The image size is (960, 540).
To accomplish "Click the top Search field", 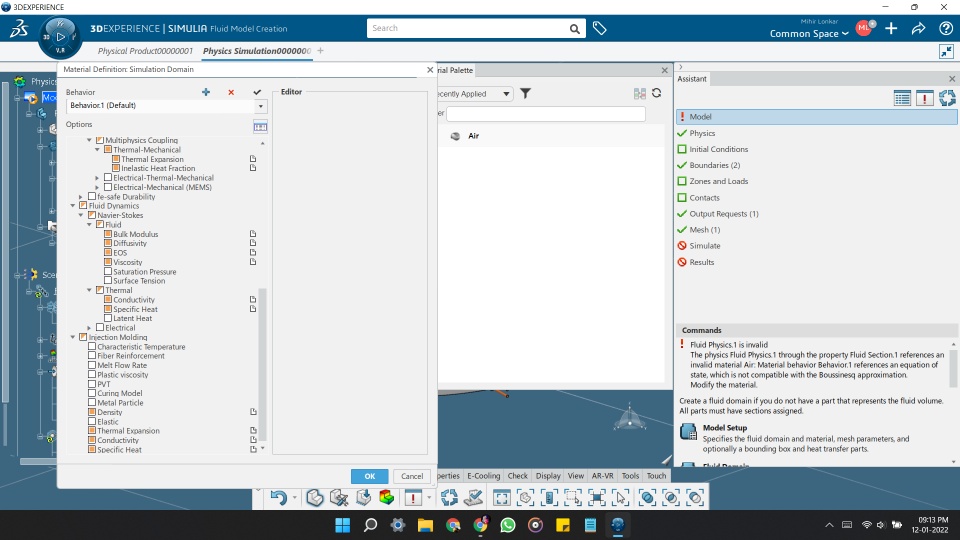I will 468,28.
